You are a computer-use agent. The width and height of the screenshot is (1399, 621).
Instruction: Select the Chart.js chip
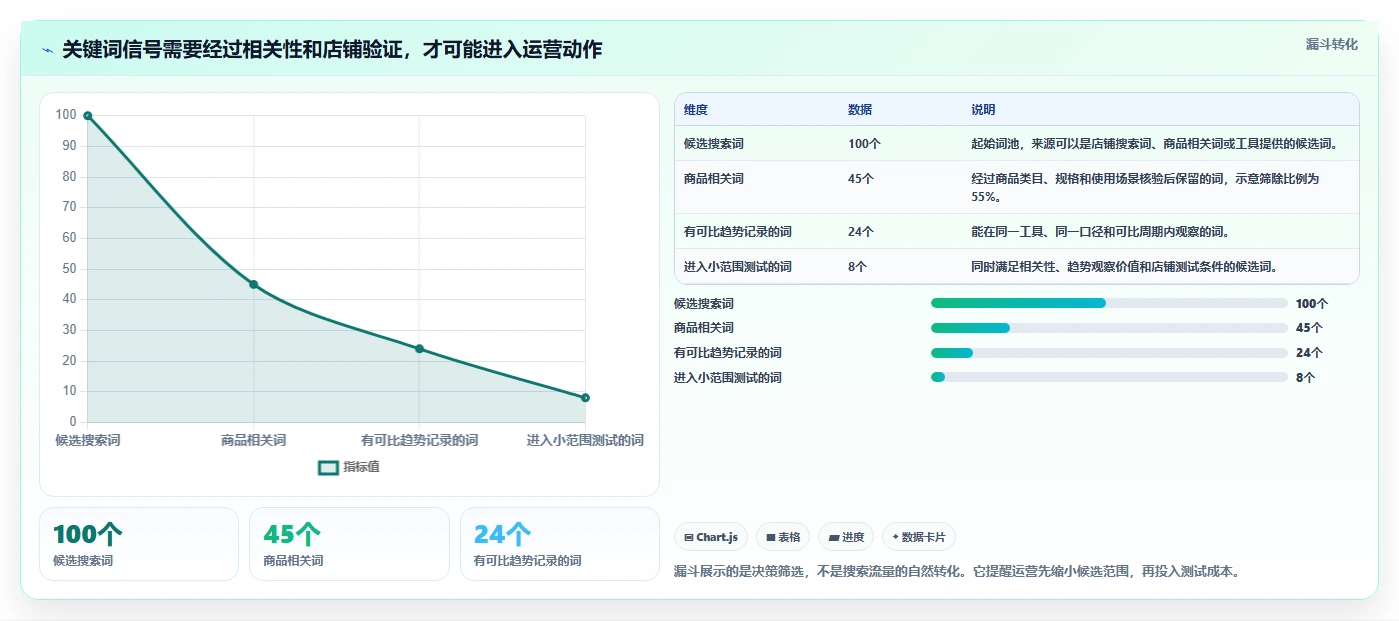[711, 537]
